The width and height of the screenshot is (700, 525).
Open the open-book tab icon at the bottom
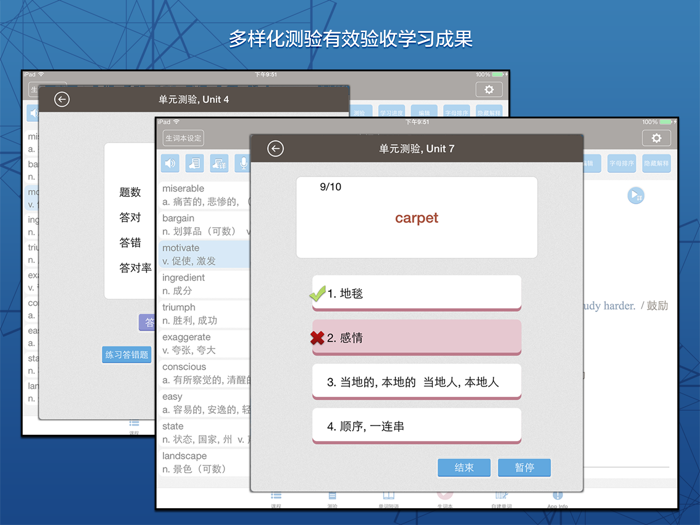click(388, 498)
